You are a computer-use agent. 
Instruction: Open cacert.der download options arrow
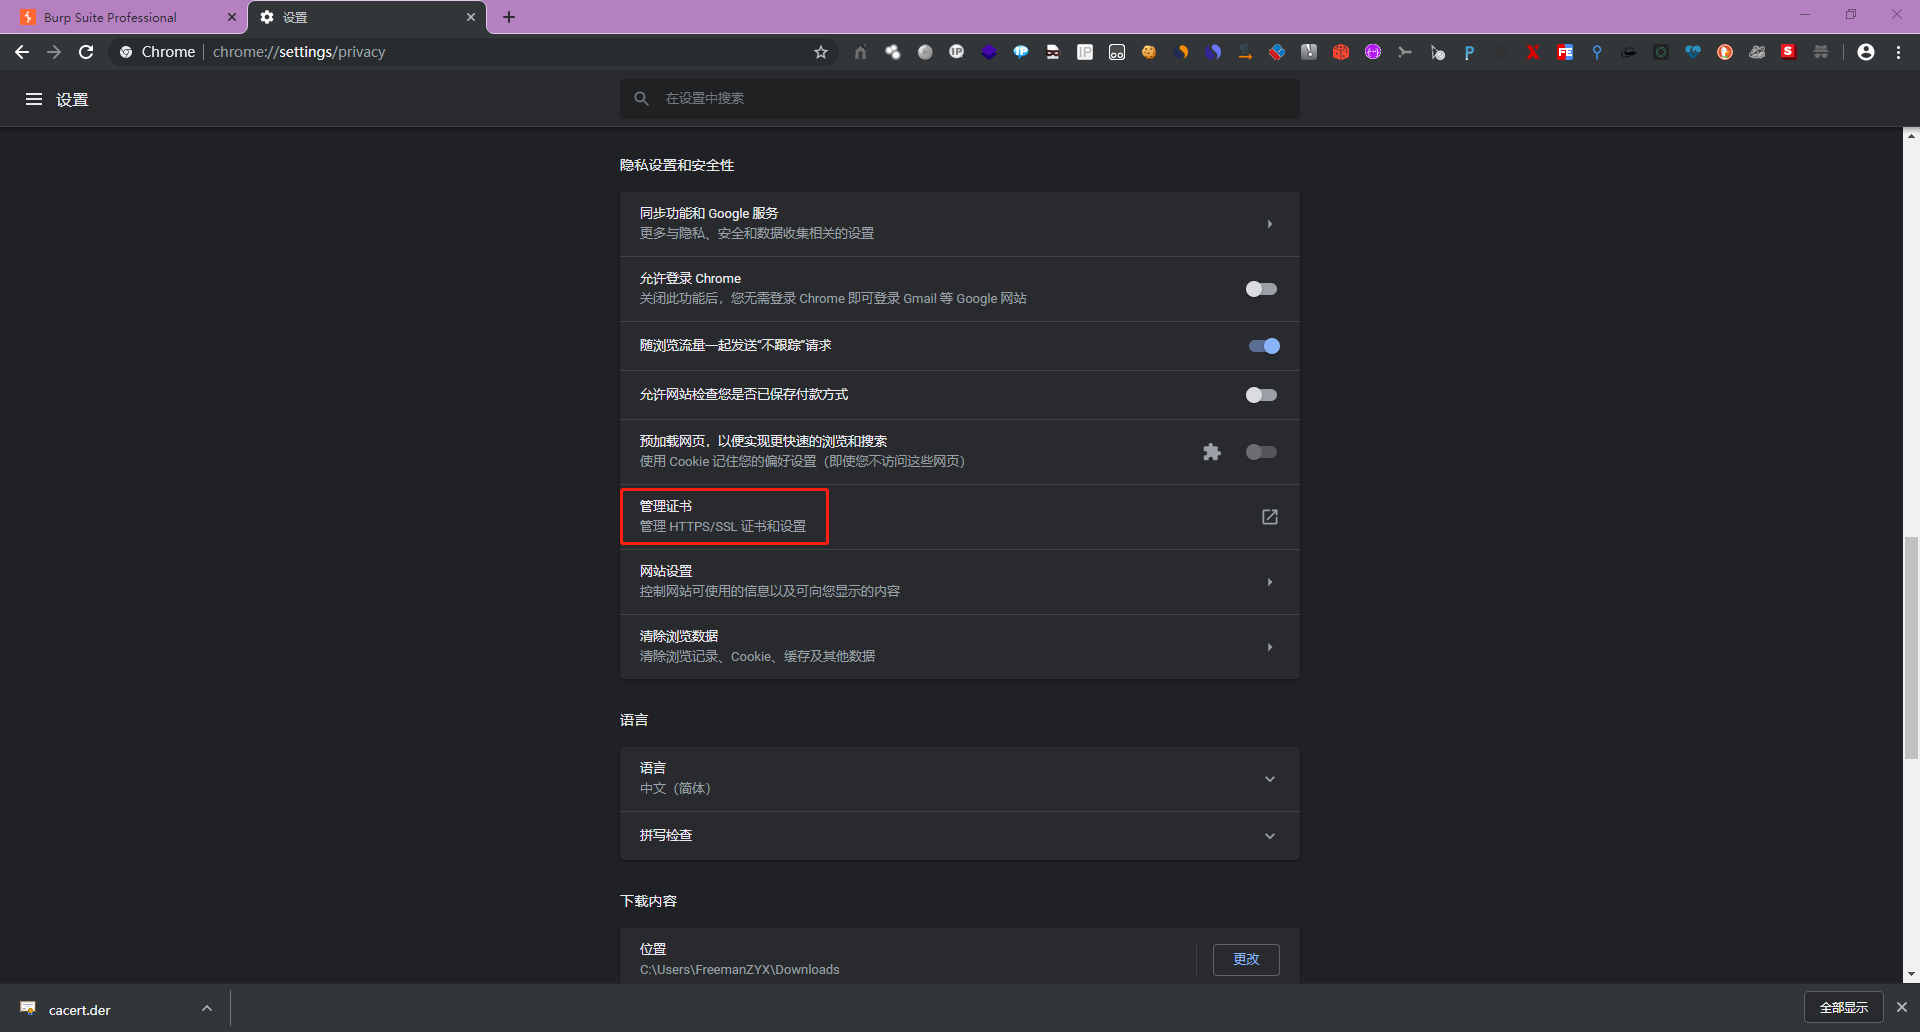point(207,1008)
